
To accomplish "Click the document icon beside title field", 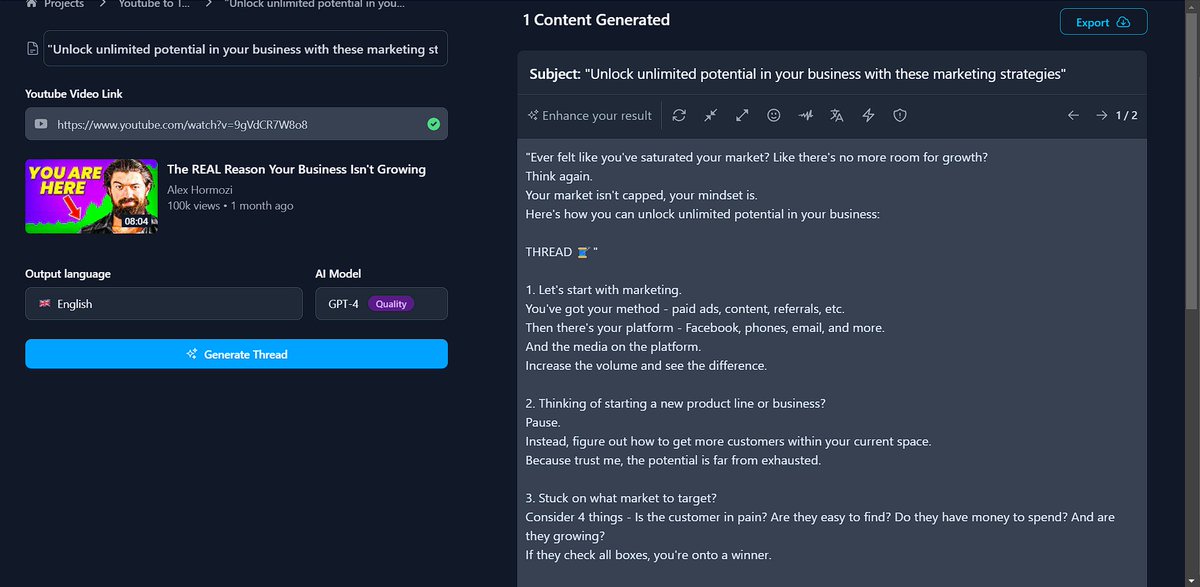I will (33, 49).
